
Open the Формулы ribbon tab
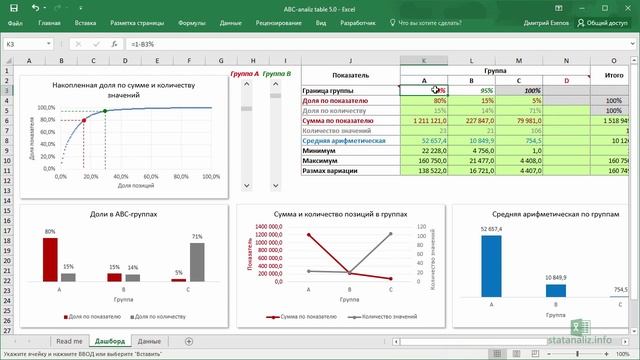point(192,23)
